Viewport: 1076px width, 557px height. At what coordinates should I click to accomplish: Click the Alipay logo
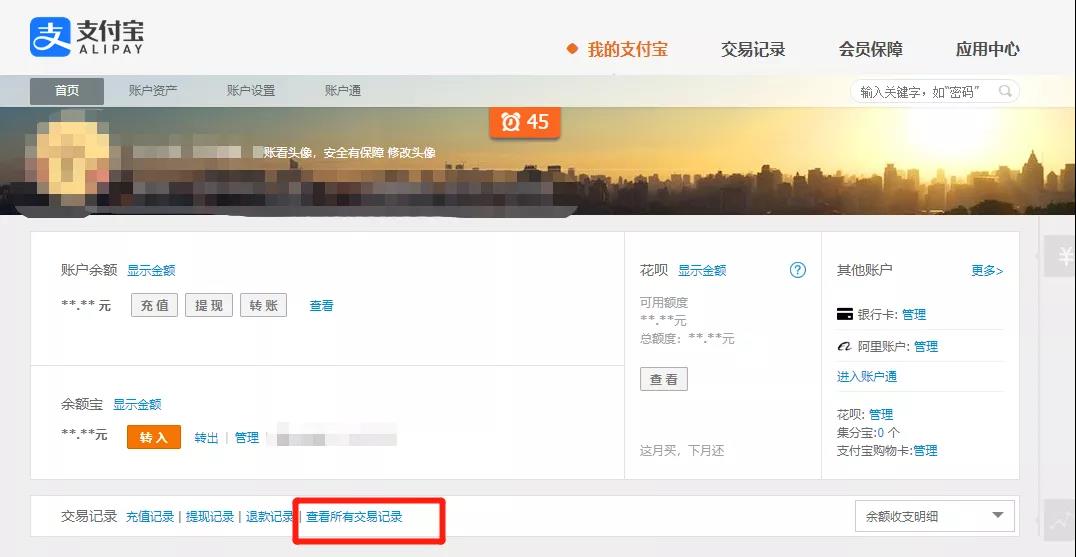[87, 37]
